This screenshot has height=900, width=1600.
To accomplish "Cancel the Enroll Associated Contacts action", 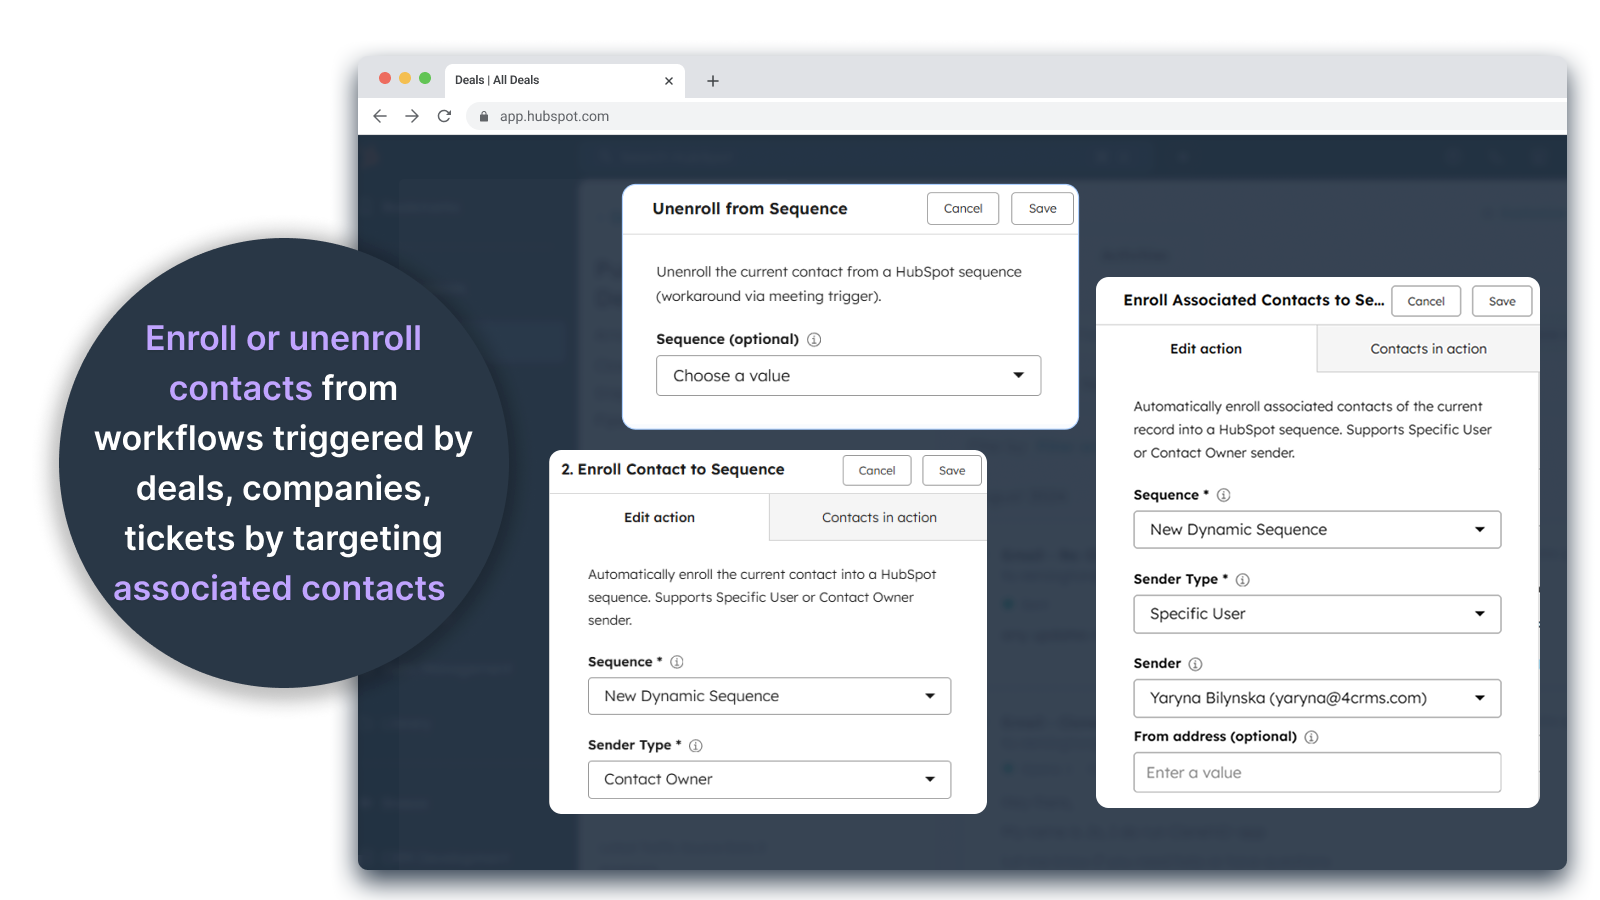I will [1426, 300].
